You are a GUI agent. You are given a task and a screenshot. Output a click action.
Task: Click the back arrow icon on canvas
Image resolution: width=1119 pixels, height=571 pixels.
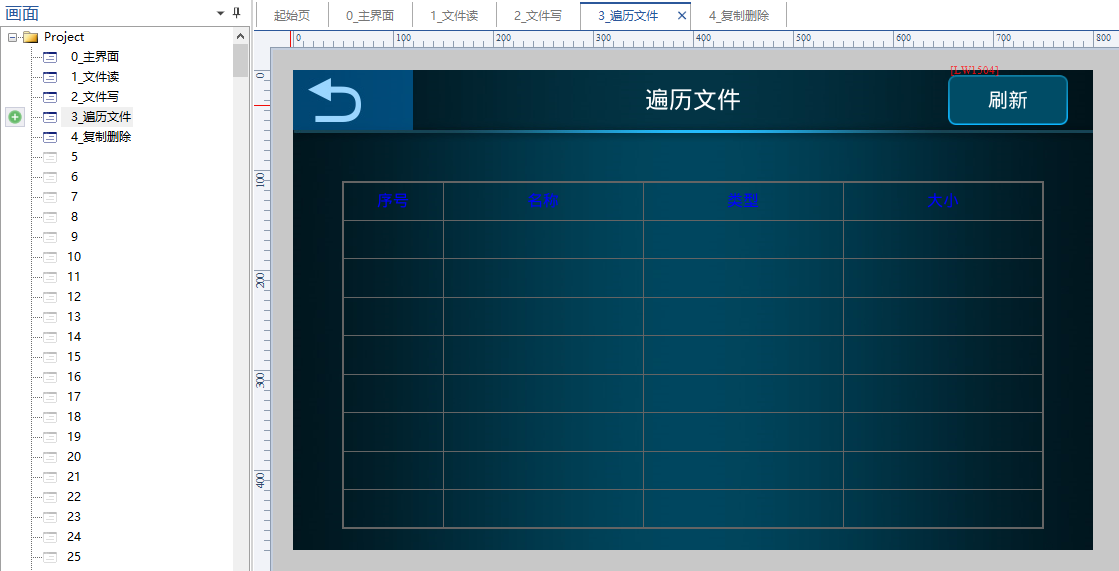pos(335,100)
